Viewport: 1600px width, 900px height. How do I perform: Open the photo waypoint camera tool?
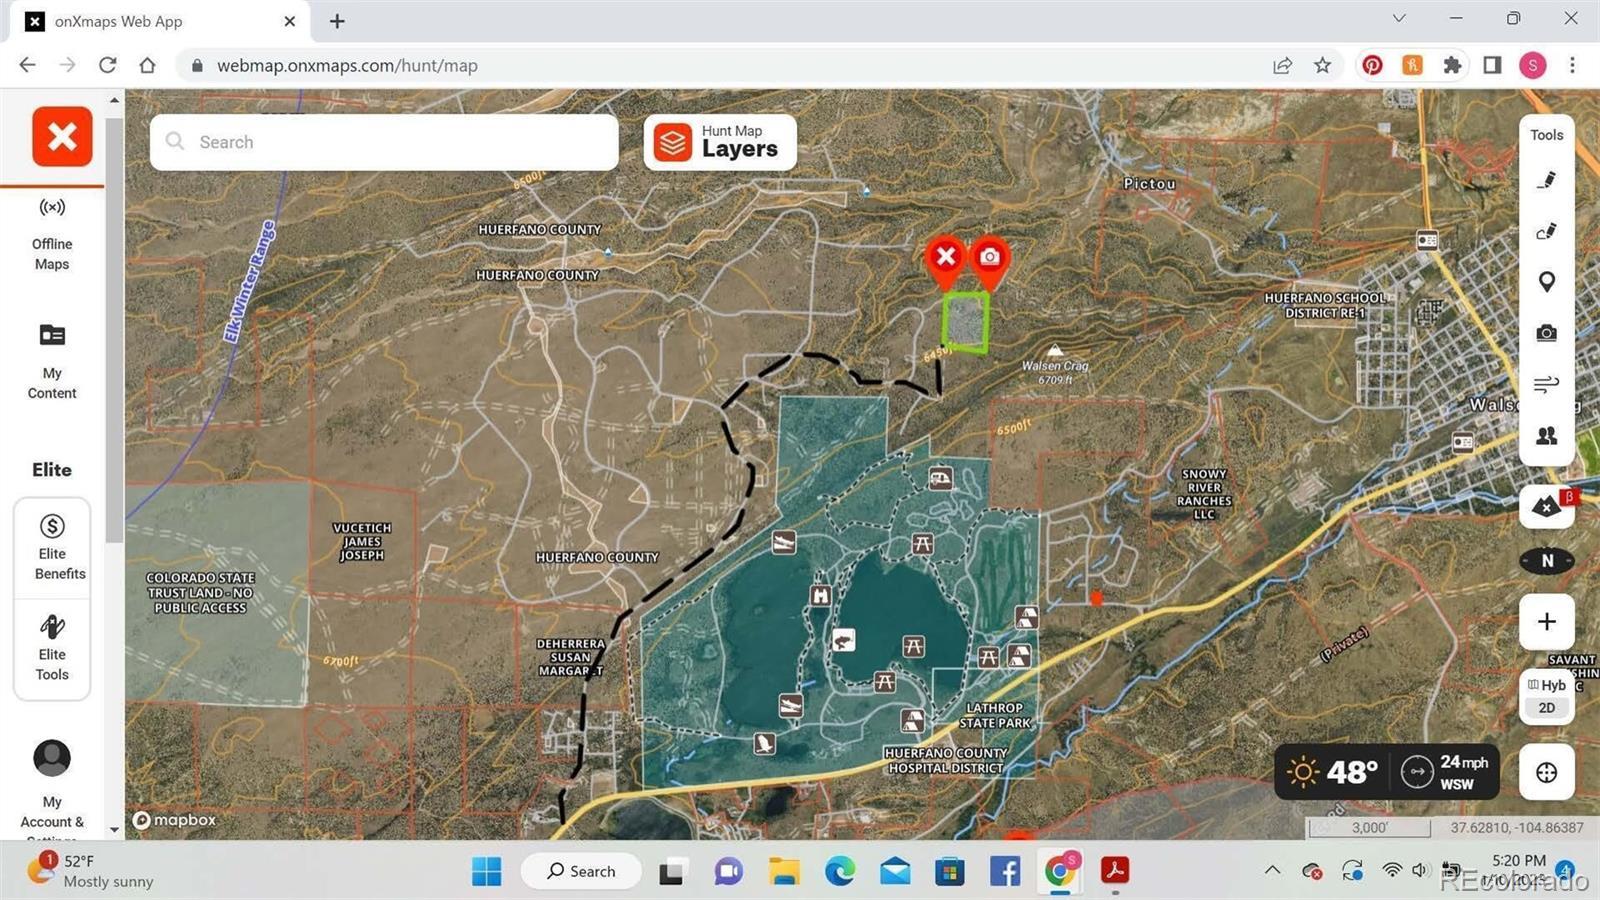click(1546, 333)
